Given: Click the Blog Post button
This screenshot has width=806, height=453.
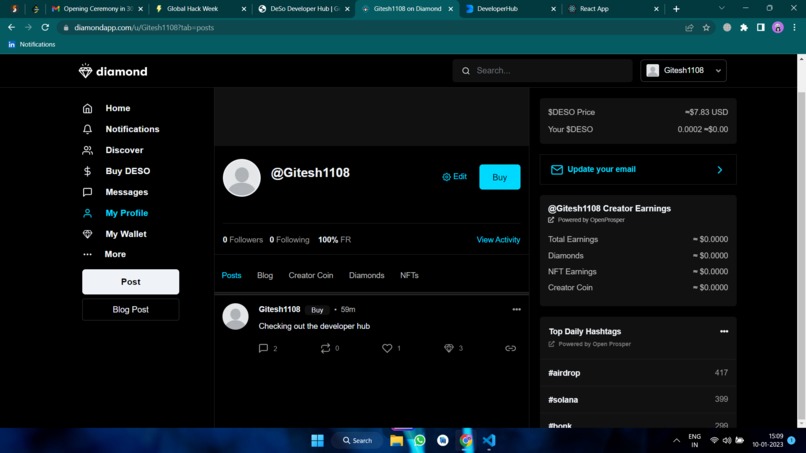Looking at the screenshot, I should pyautogui.click(x=131, y=310).
